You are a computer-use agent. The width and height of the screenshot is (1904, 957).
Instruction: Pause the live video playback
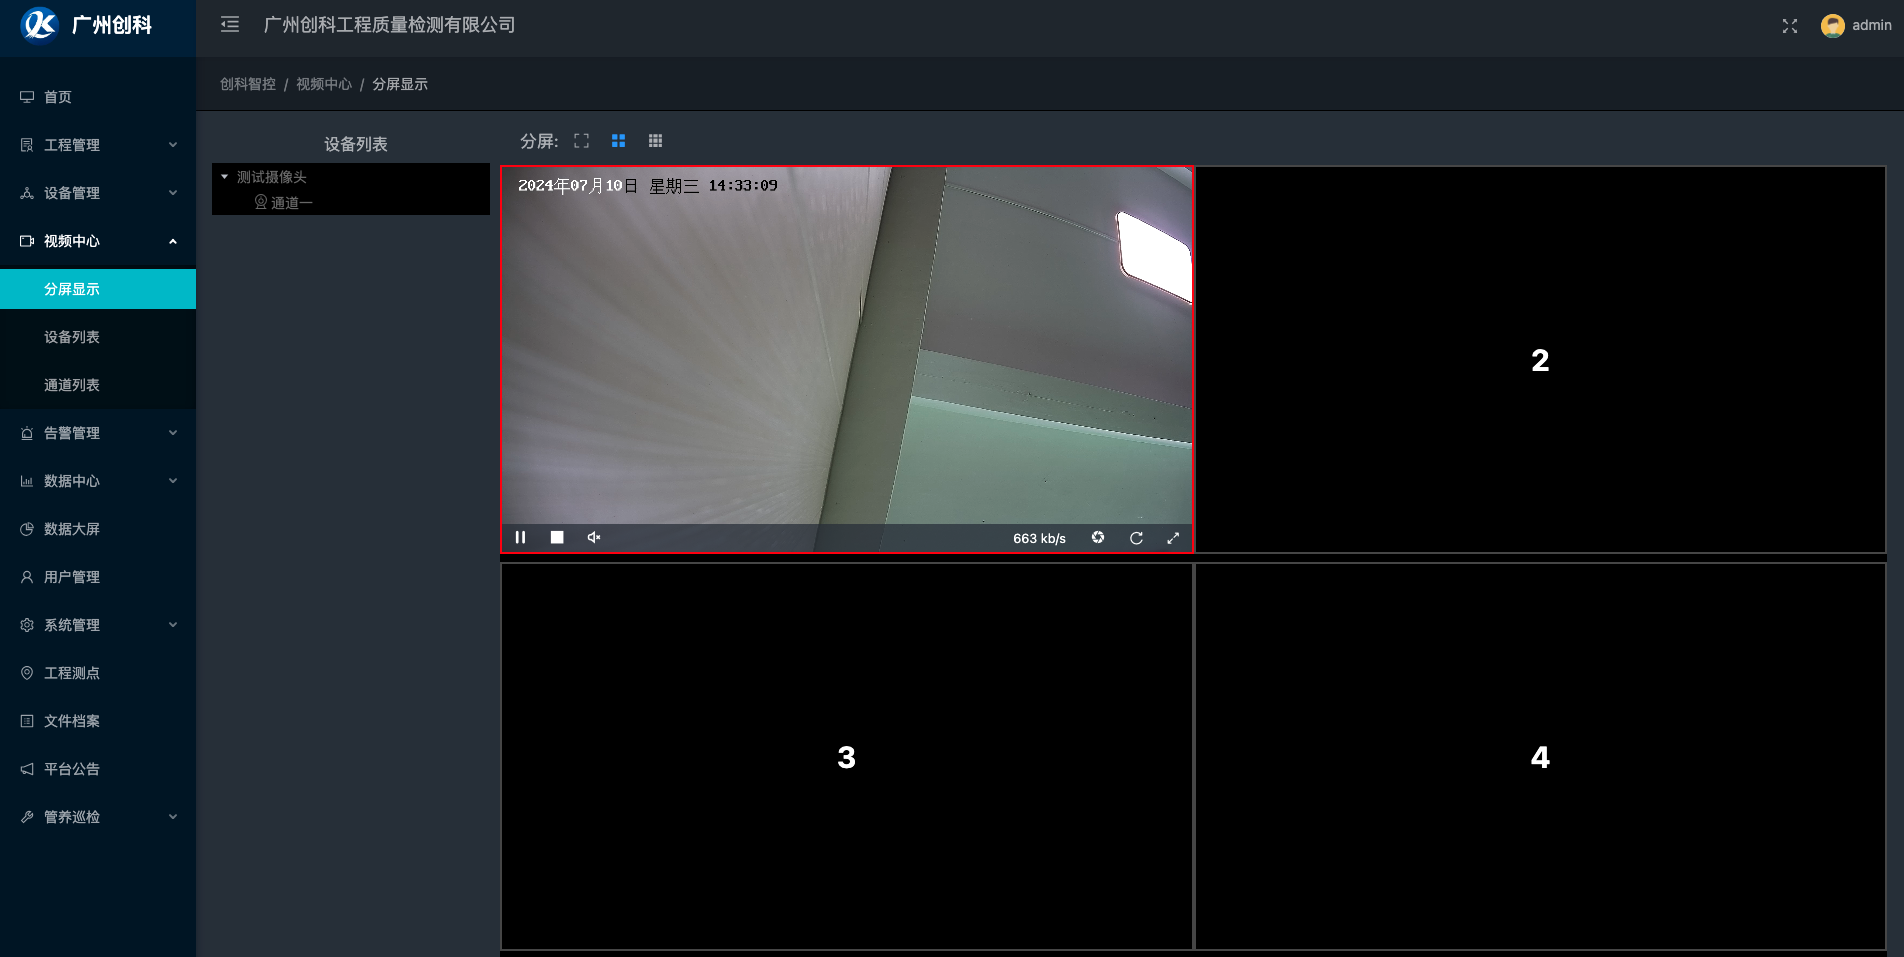[x=520, y=537]
